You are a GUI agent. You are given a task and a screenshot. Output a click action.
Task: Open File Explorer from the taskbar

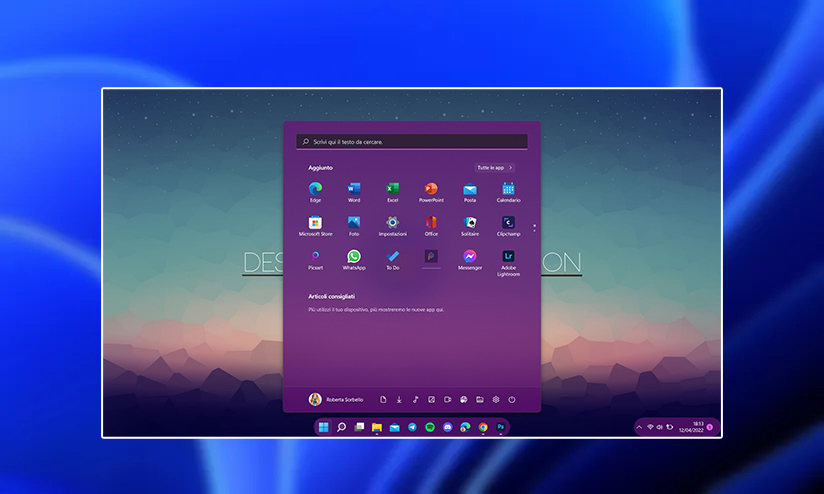(x=377, y=427)
